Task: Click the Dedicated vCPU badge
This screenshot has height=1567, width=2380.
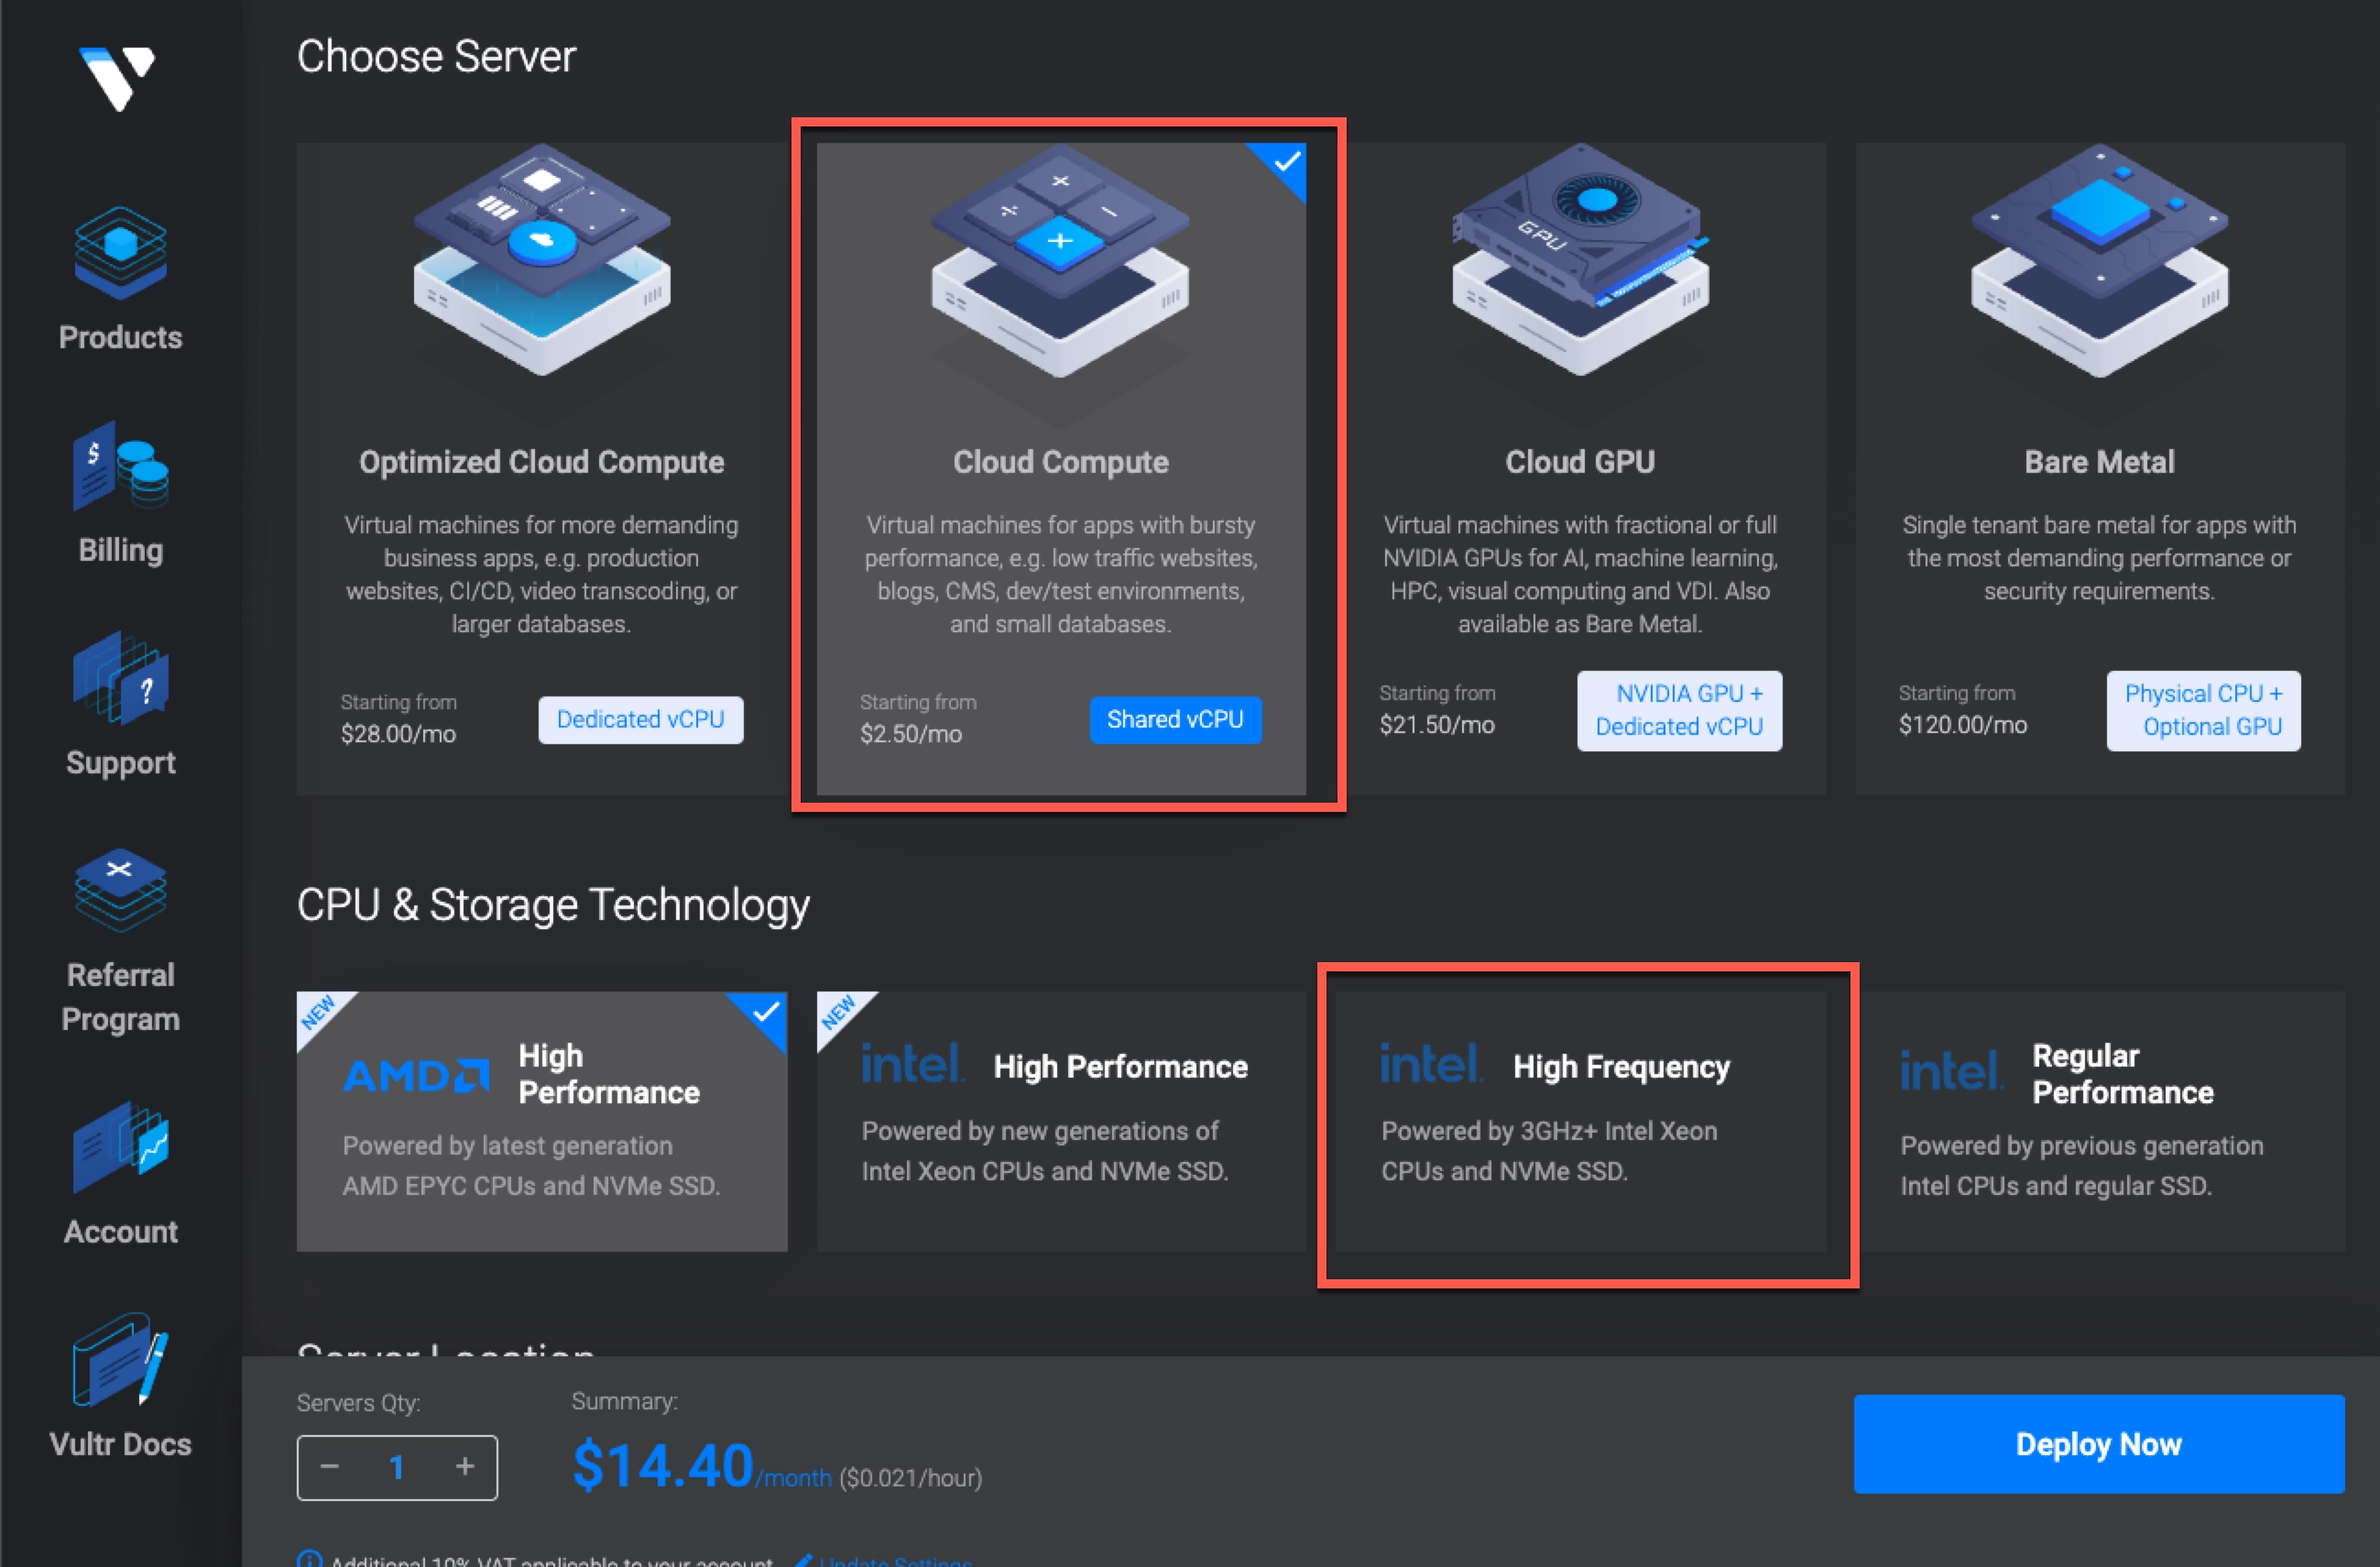Action: [640, 719]
